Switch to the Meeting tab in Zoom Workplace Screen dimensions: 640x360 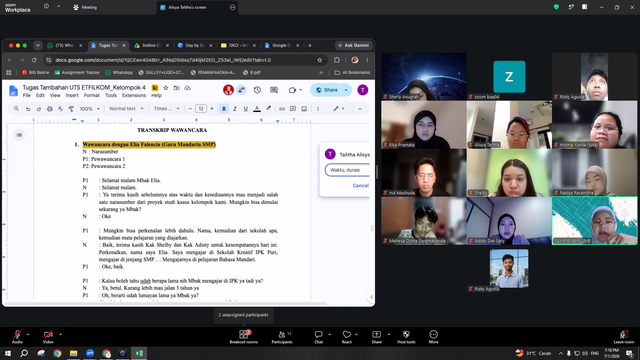click(85, 7)
